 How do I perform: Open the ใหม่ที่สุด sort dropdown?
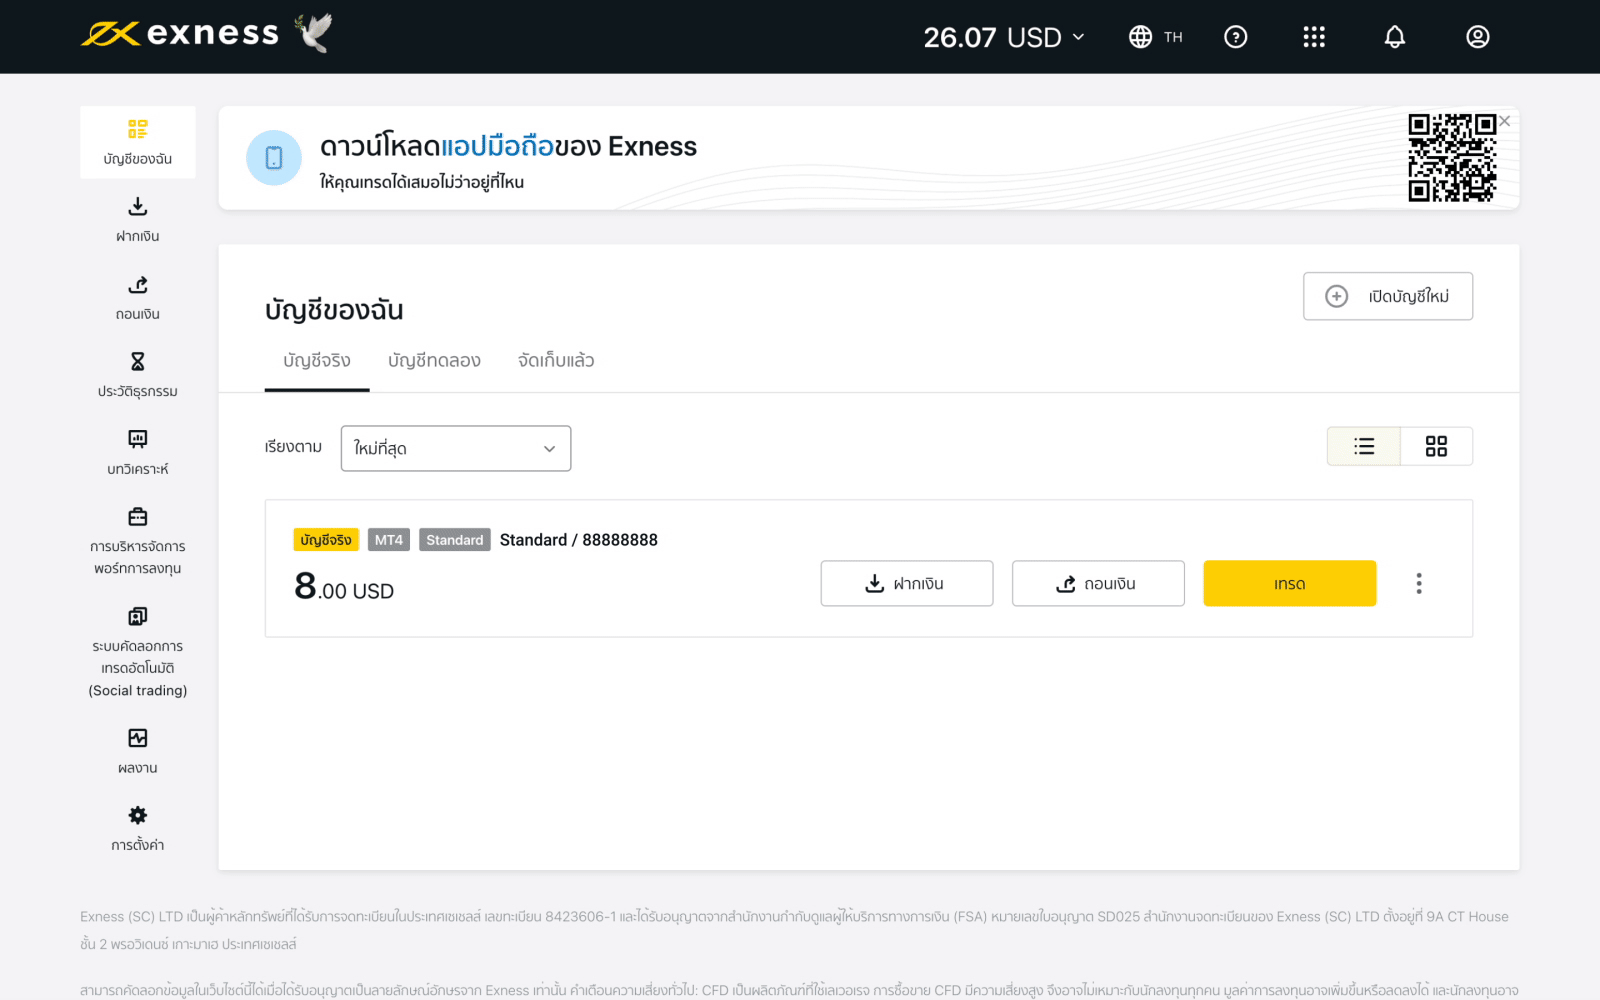pyautogui.click(x=456, y=448)
